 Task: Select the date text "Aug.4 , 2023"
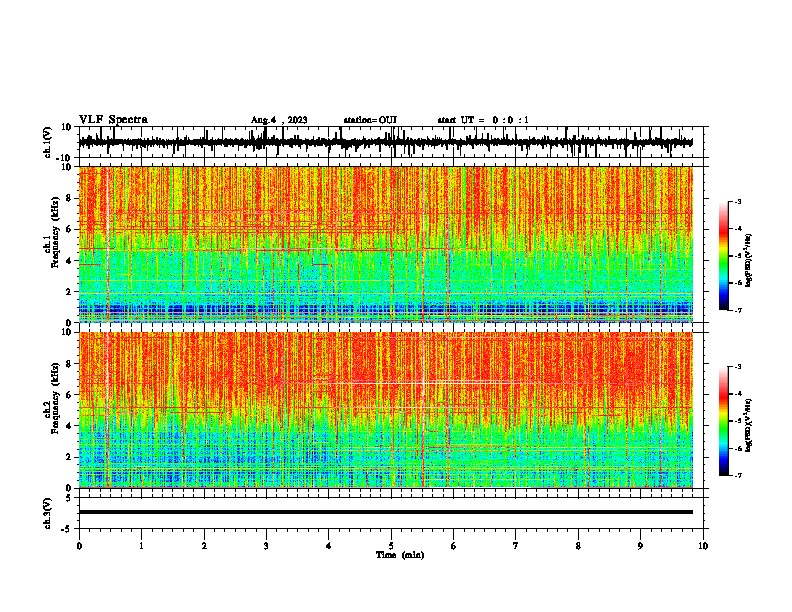tap(279, 120)
